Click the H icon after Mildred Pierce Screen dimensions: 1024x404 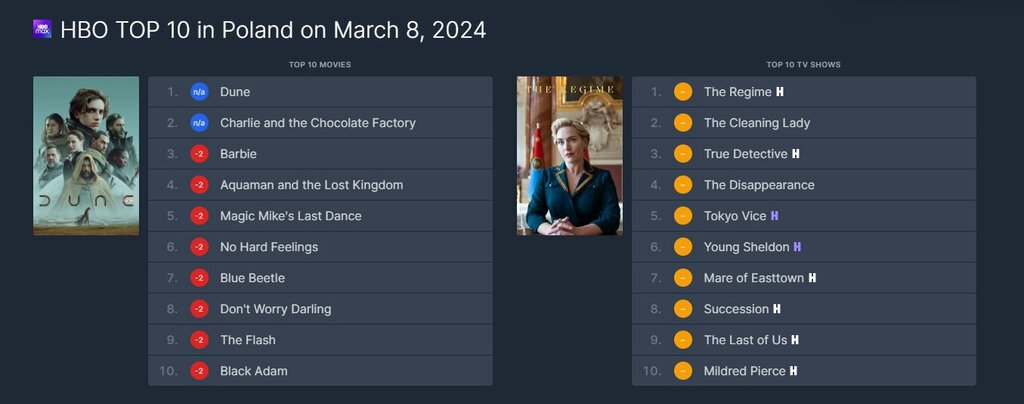[x=793, y=371]
